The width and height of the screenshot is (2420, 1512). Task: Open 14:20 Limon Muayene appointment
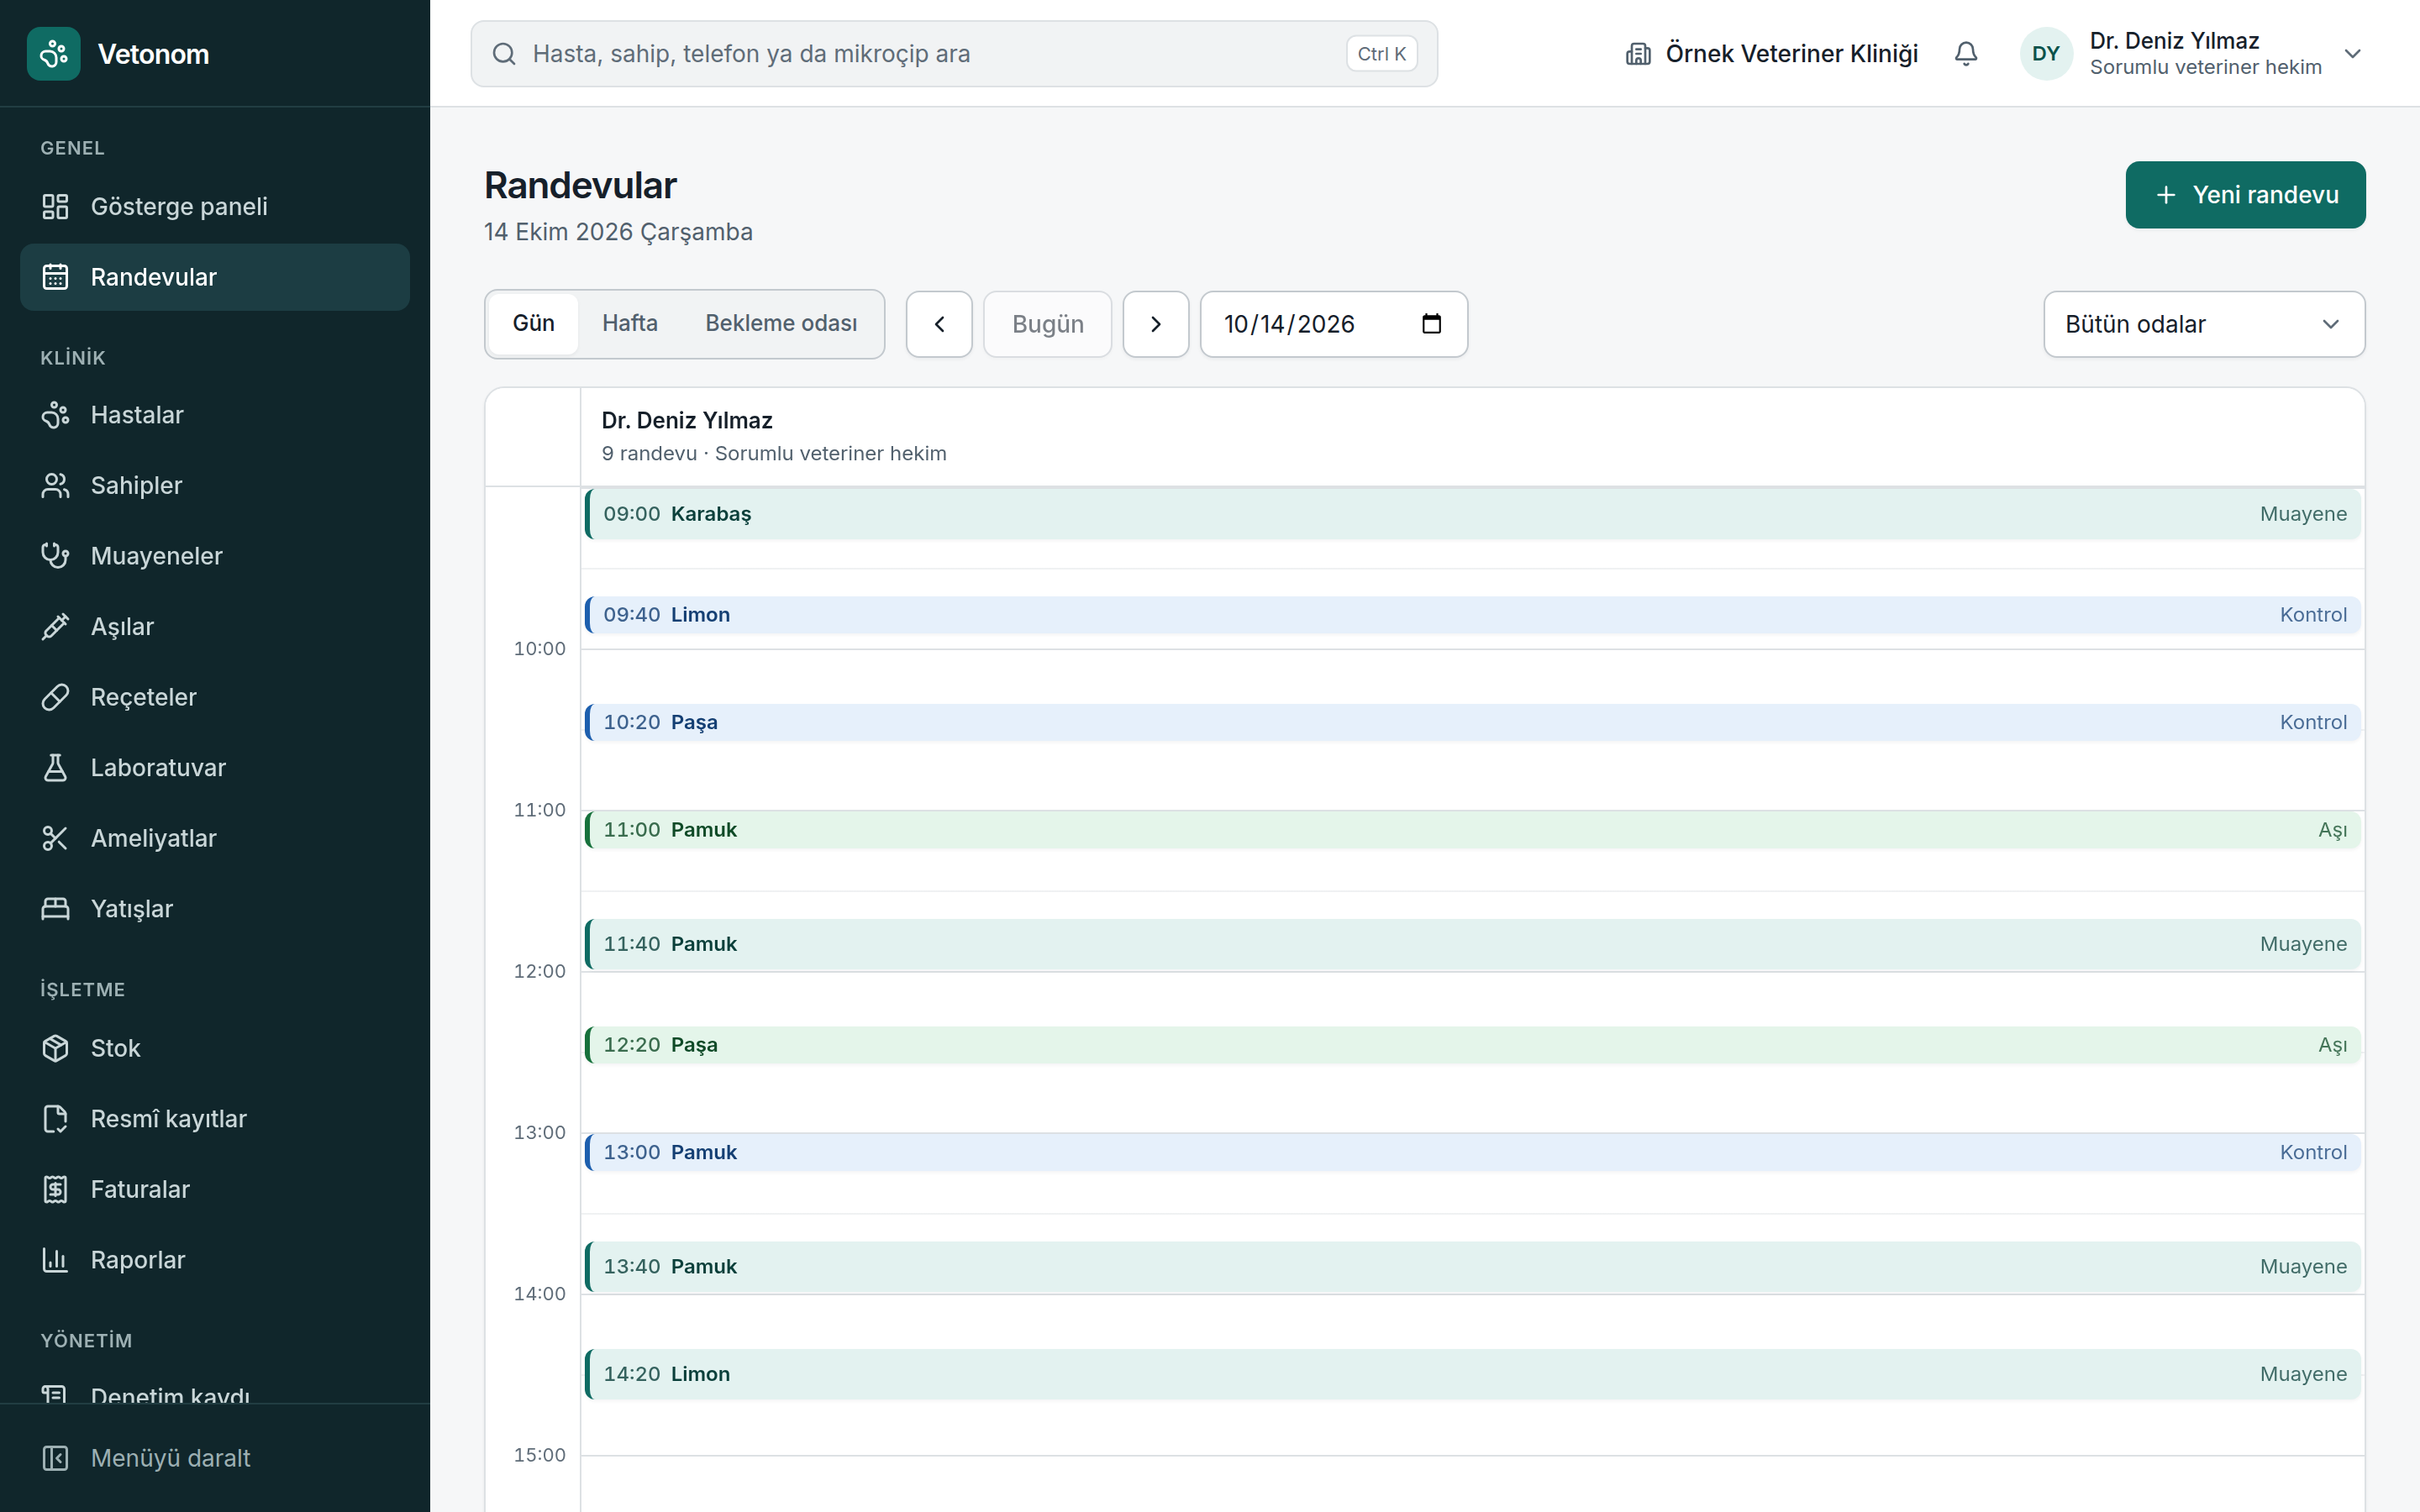pyautogui.click(x=1472, y=1374)
